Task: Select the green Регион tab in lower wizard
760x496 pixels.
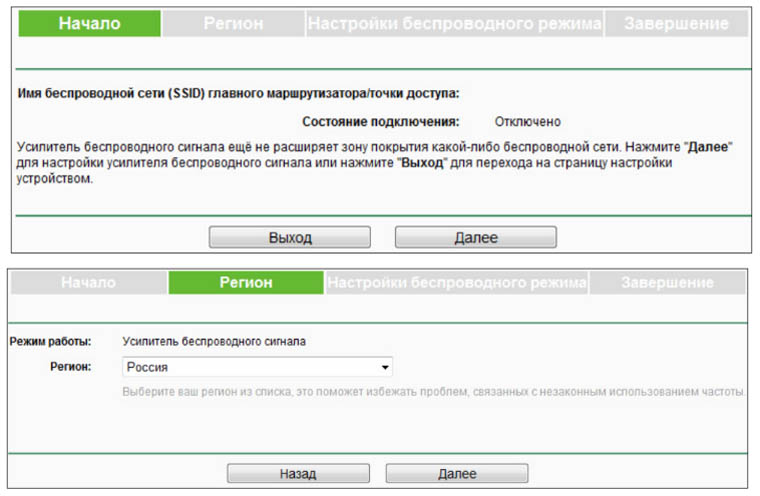Action: pos(246,282)
